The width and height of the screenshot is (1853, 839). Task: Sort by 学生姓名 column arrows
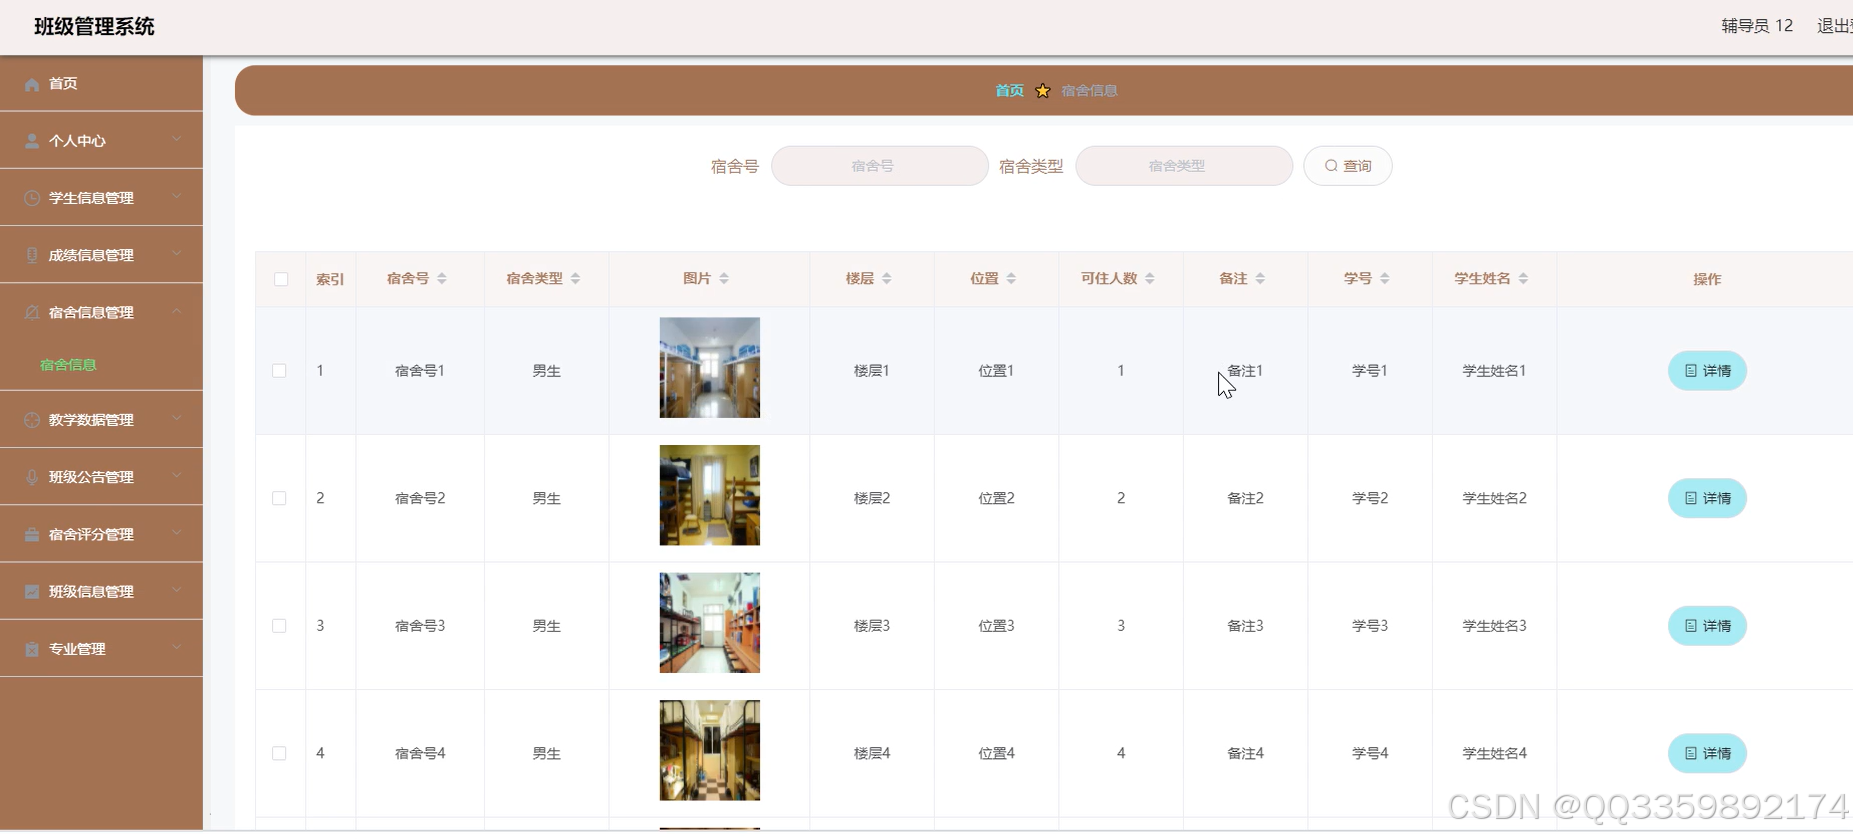click(1523, 278)
